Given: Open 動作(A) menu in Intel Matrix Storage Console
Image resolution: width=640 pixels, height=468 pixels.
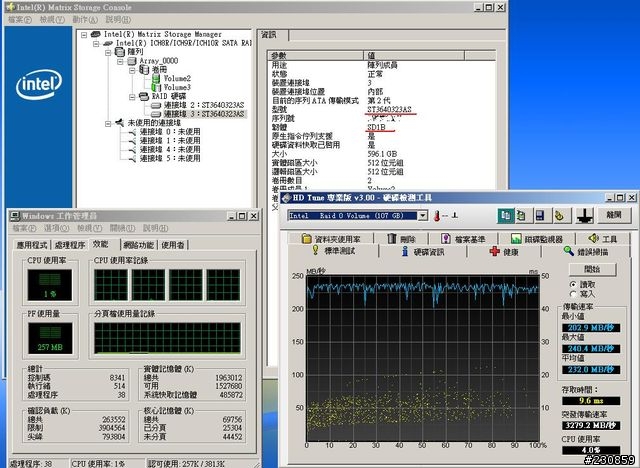Looking at the screenshot, I should tap(85, 20).
